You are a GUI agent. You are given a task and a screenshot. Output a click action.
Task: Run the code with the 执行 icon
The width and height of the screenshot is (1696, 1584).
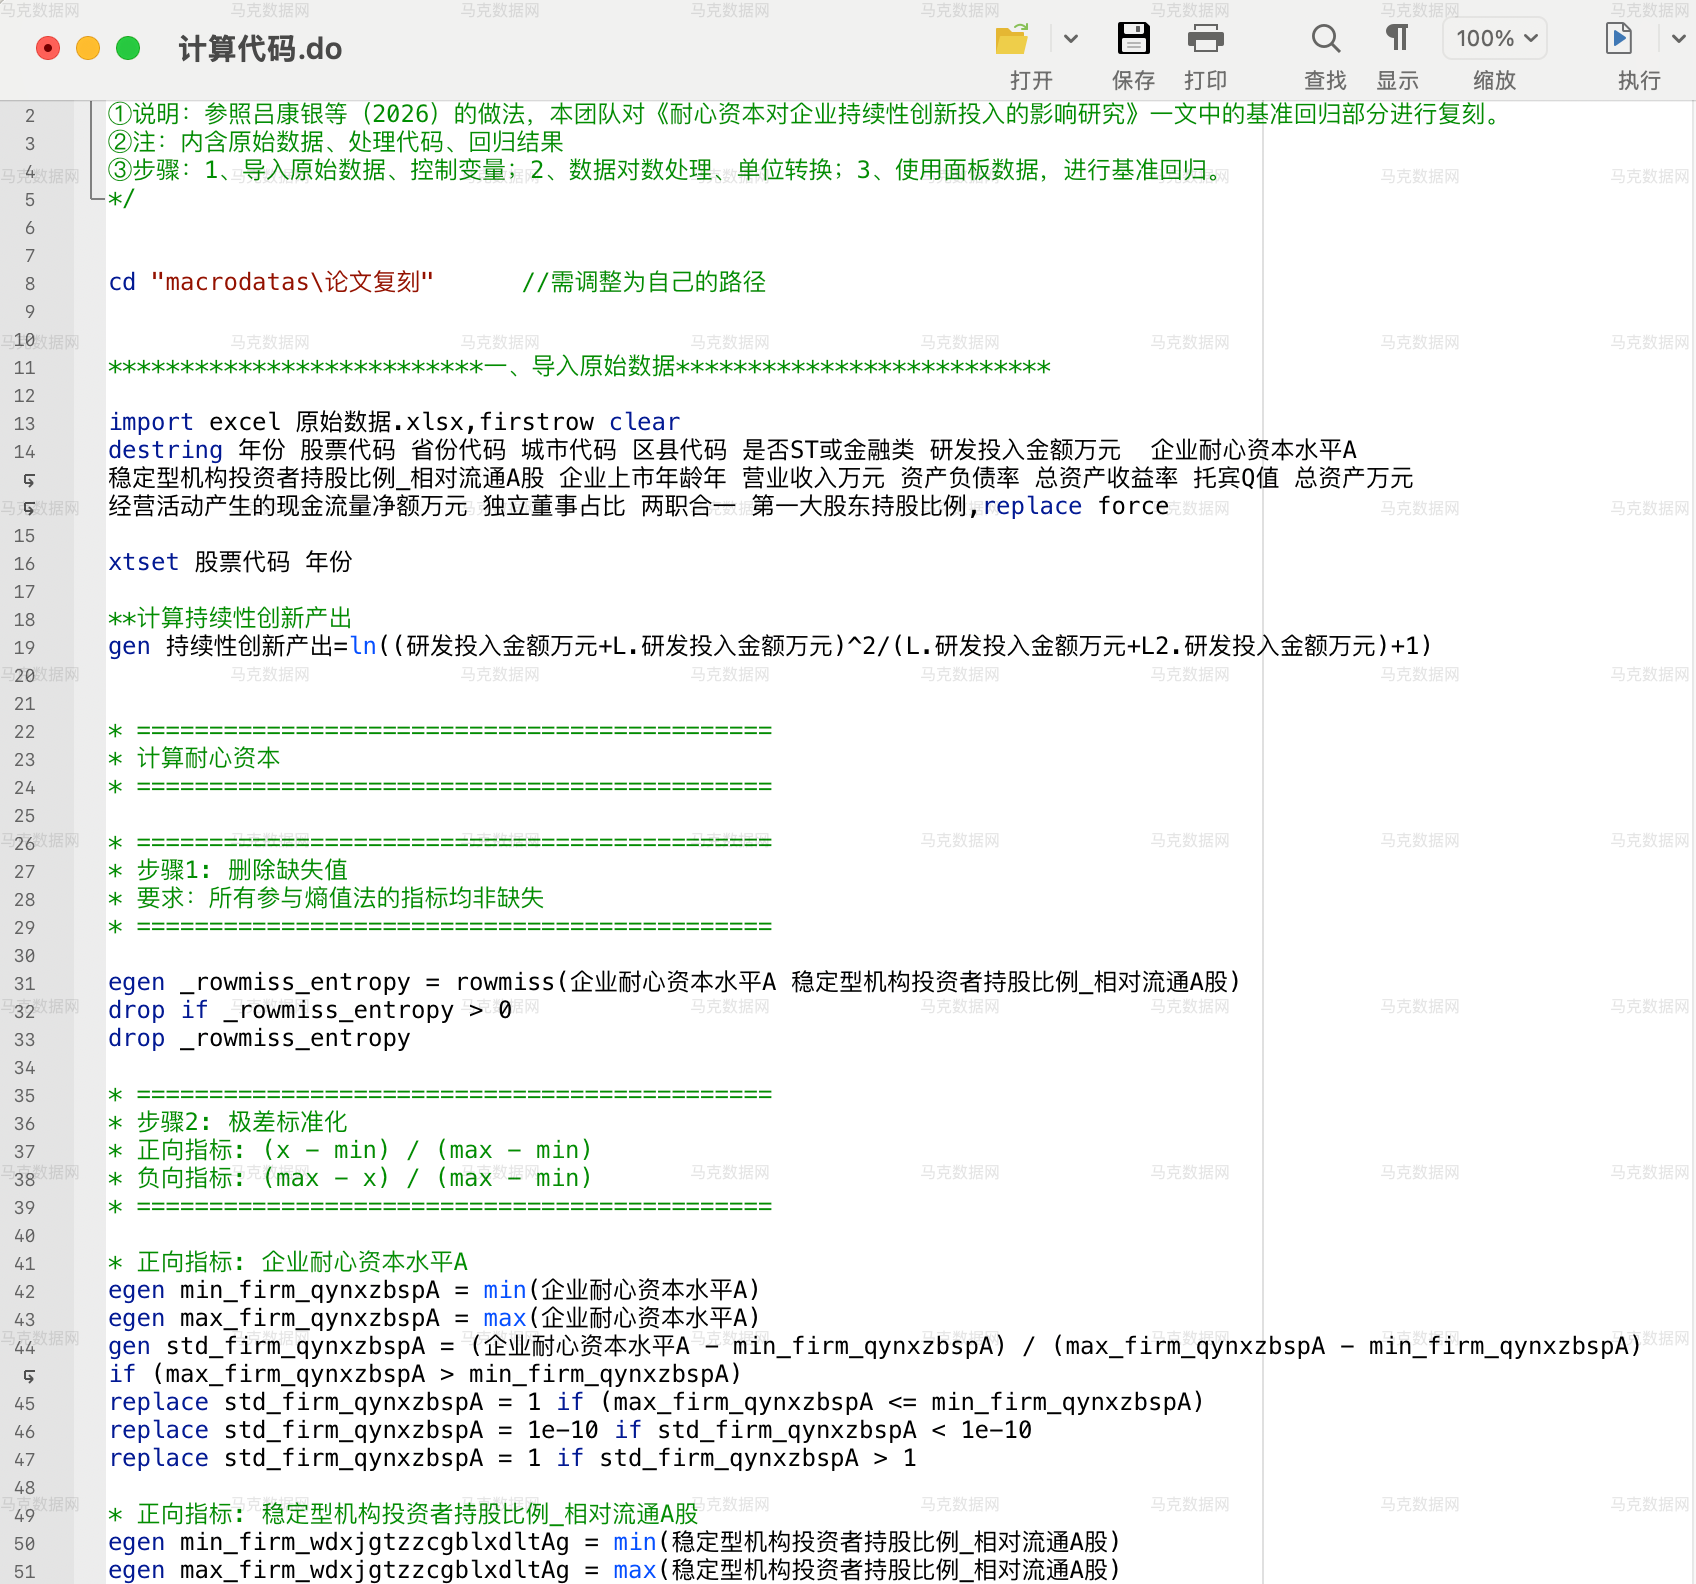(x=1618, y=39)
